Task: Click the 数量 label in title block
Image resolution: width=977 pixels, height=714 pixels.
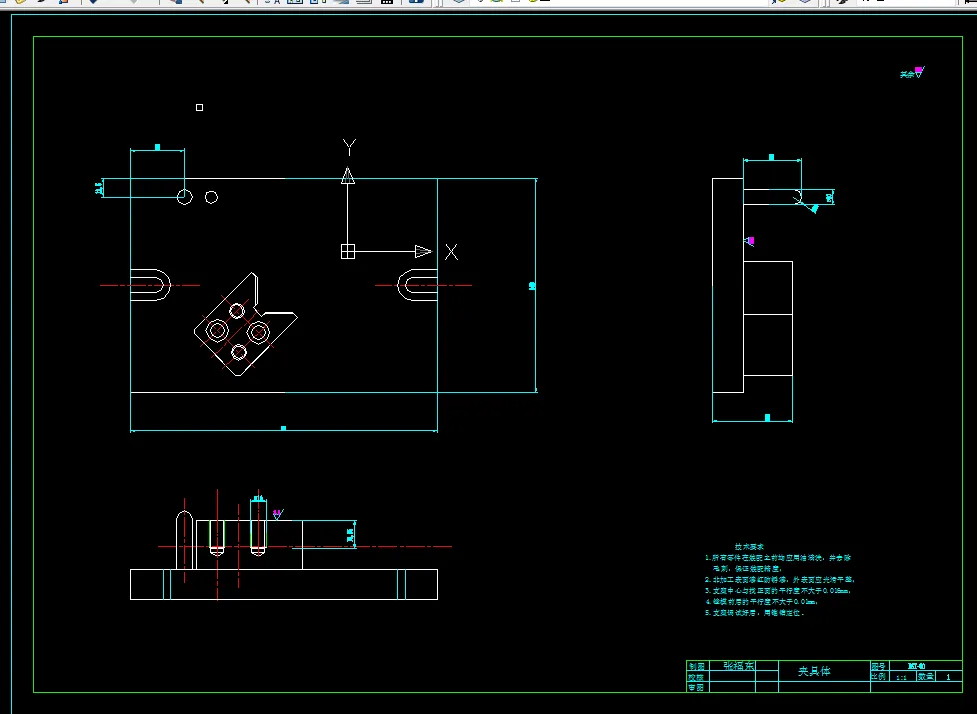Action: pyautogui.click(x=926, y=677)
